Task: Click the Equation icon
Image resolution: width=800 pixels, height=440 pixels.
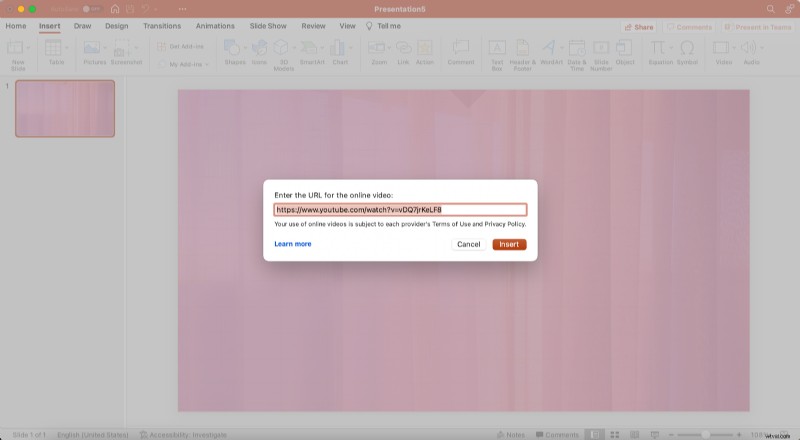Action: click(657, 47)
